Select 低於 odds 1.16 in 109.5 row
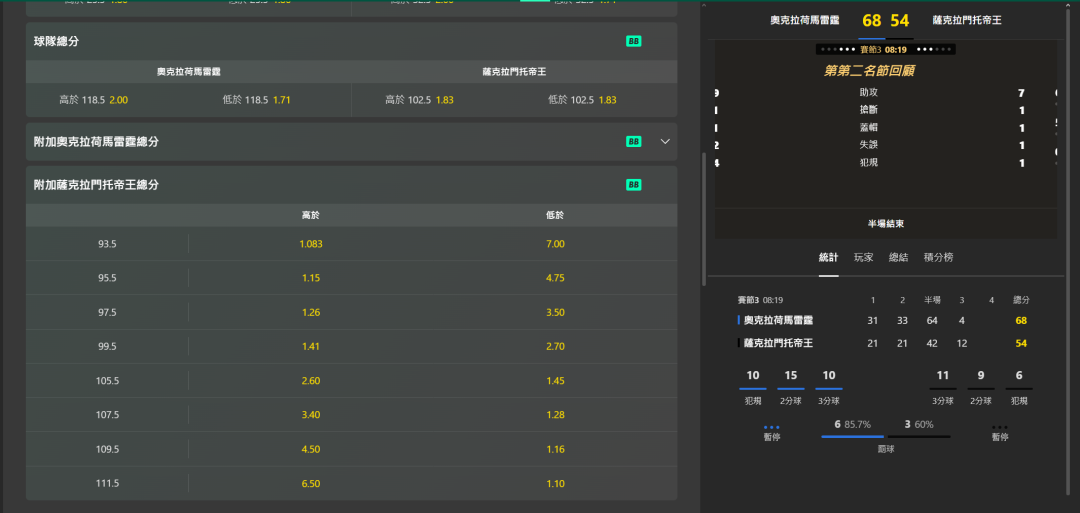This screenshot has height=513, width=1080. pos(555,449)
